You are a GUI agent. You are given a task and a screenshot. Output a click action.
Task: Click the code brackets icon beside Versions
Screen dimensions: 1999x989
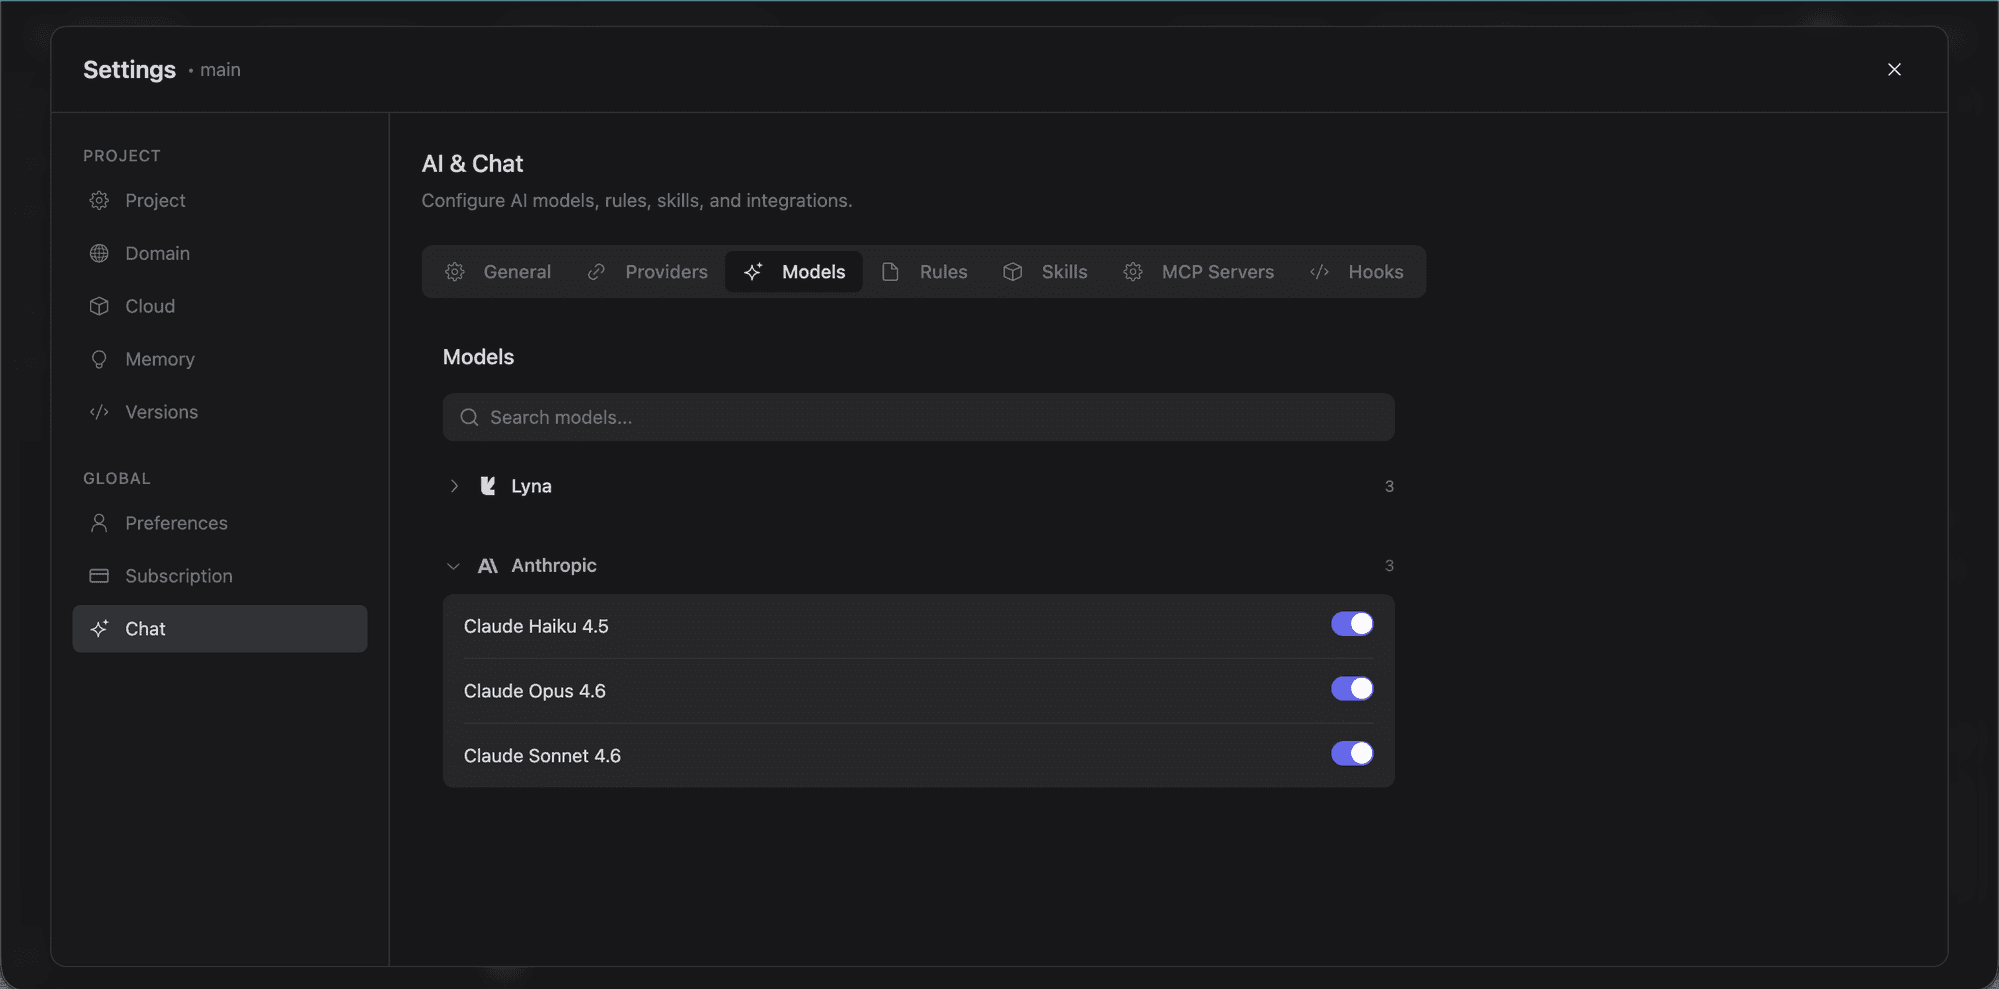pos(99,413)
